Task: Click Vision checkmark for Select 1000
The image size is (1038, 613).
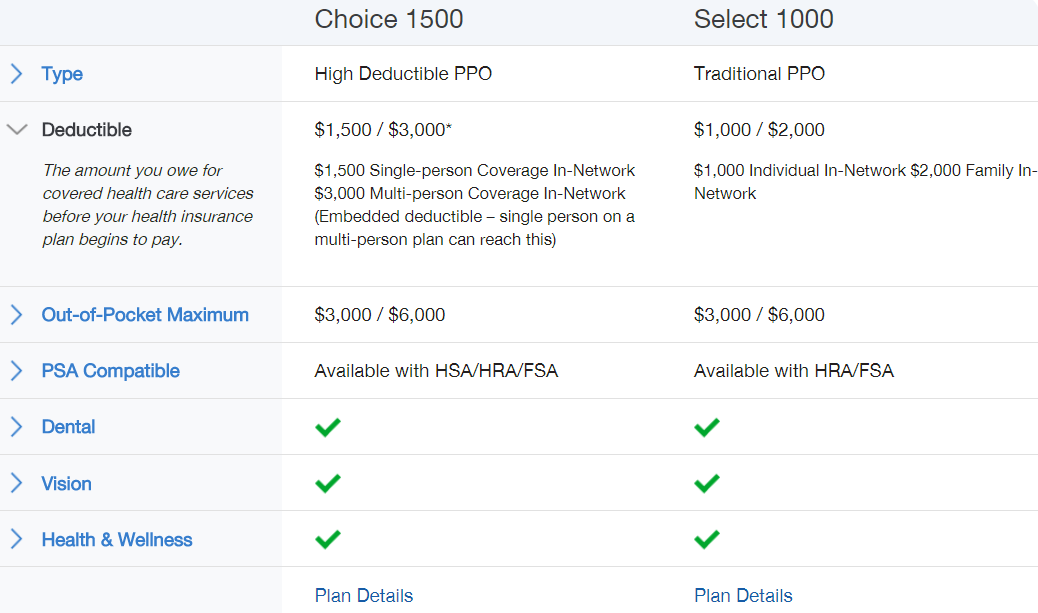Action: coord(707,484)
